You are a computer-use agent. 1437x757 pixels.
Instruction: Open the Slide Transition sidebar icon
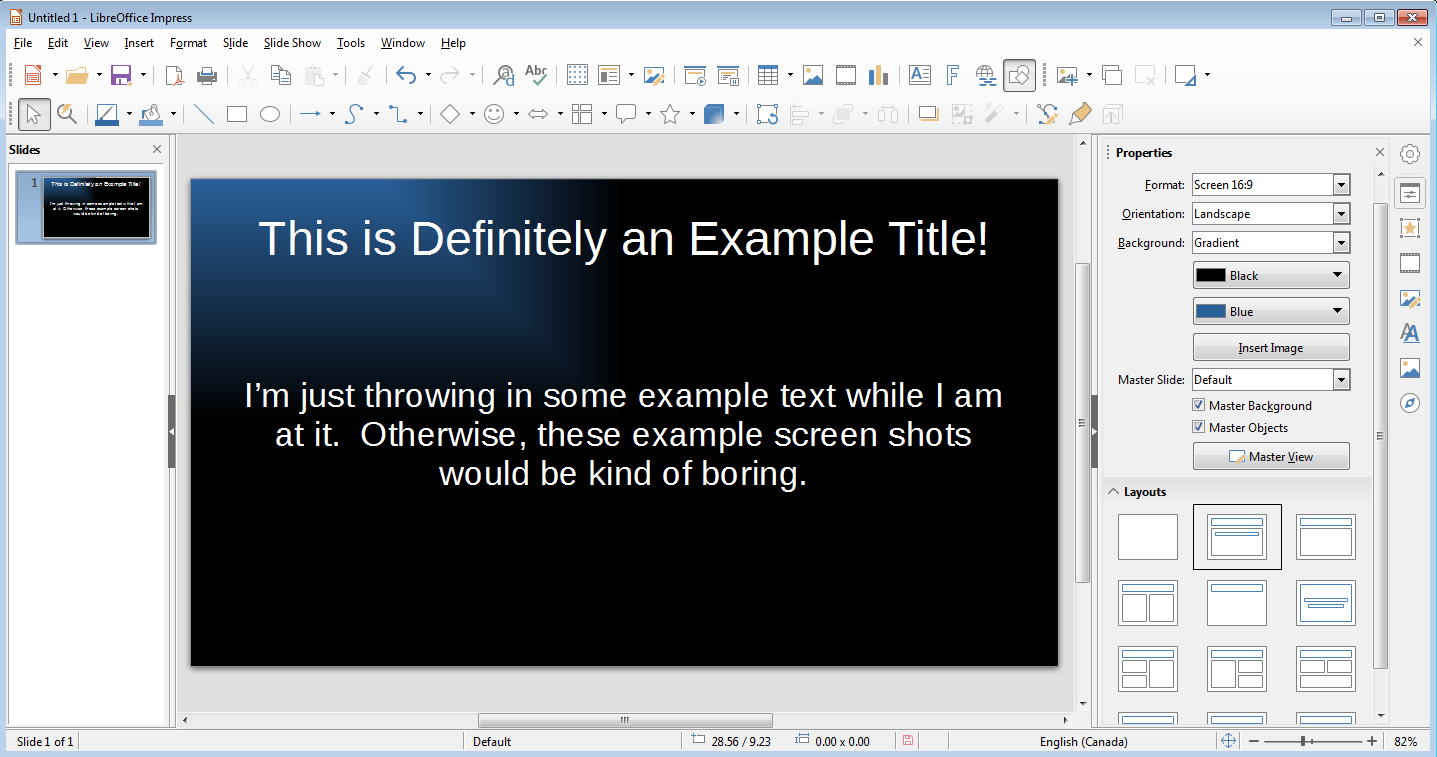(x=1410, y=263)
